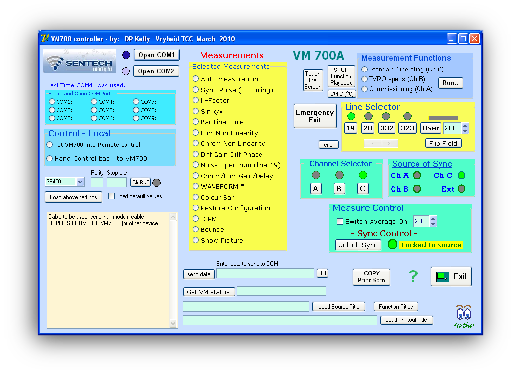Click the cartoon mascot icon at bottom right
The image size is (513, 373).
(x=464, y=316)
